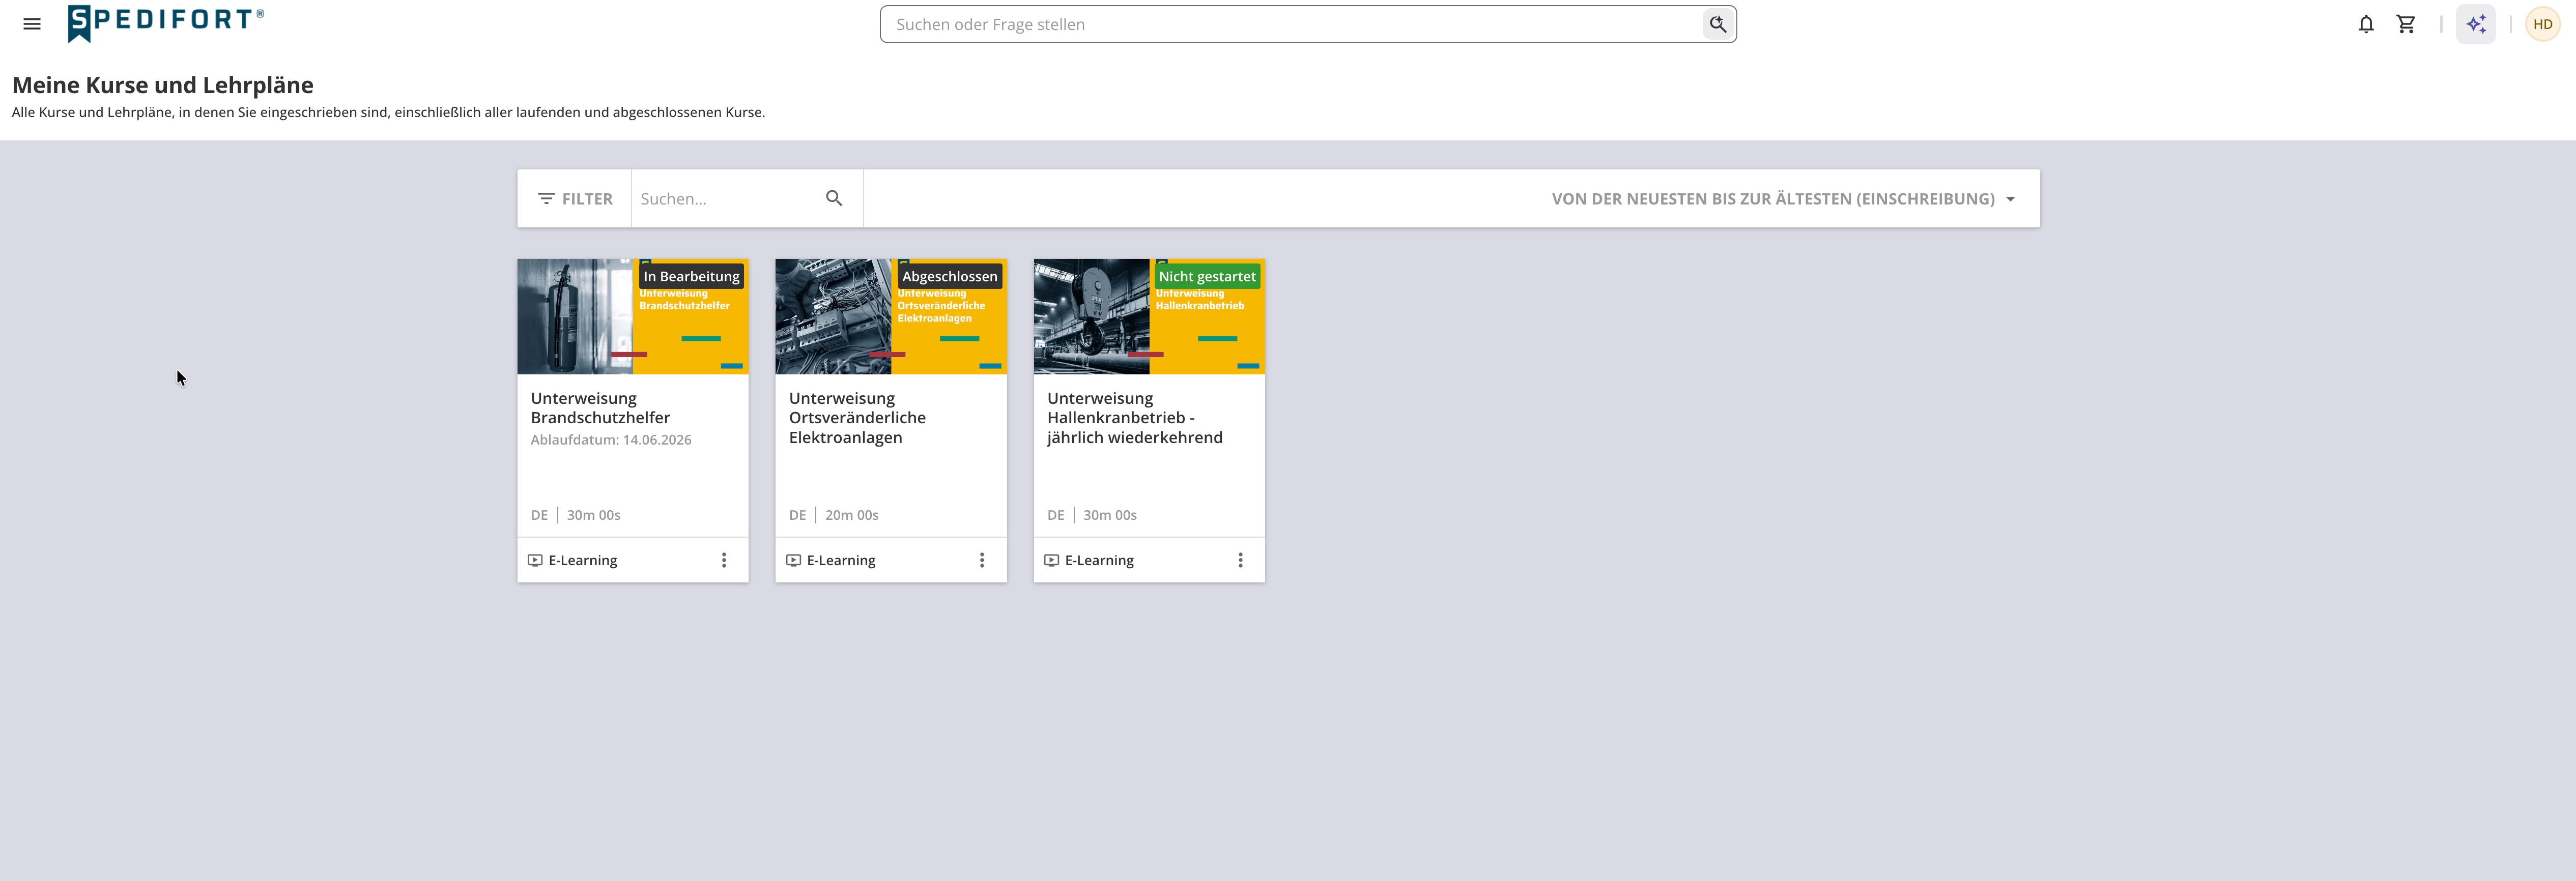Click E-Learning icon on Brandschutzhelfer card
Viewport: 2576px width, 881px height.
pyautogui.click(x=535, y=560)
